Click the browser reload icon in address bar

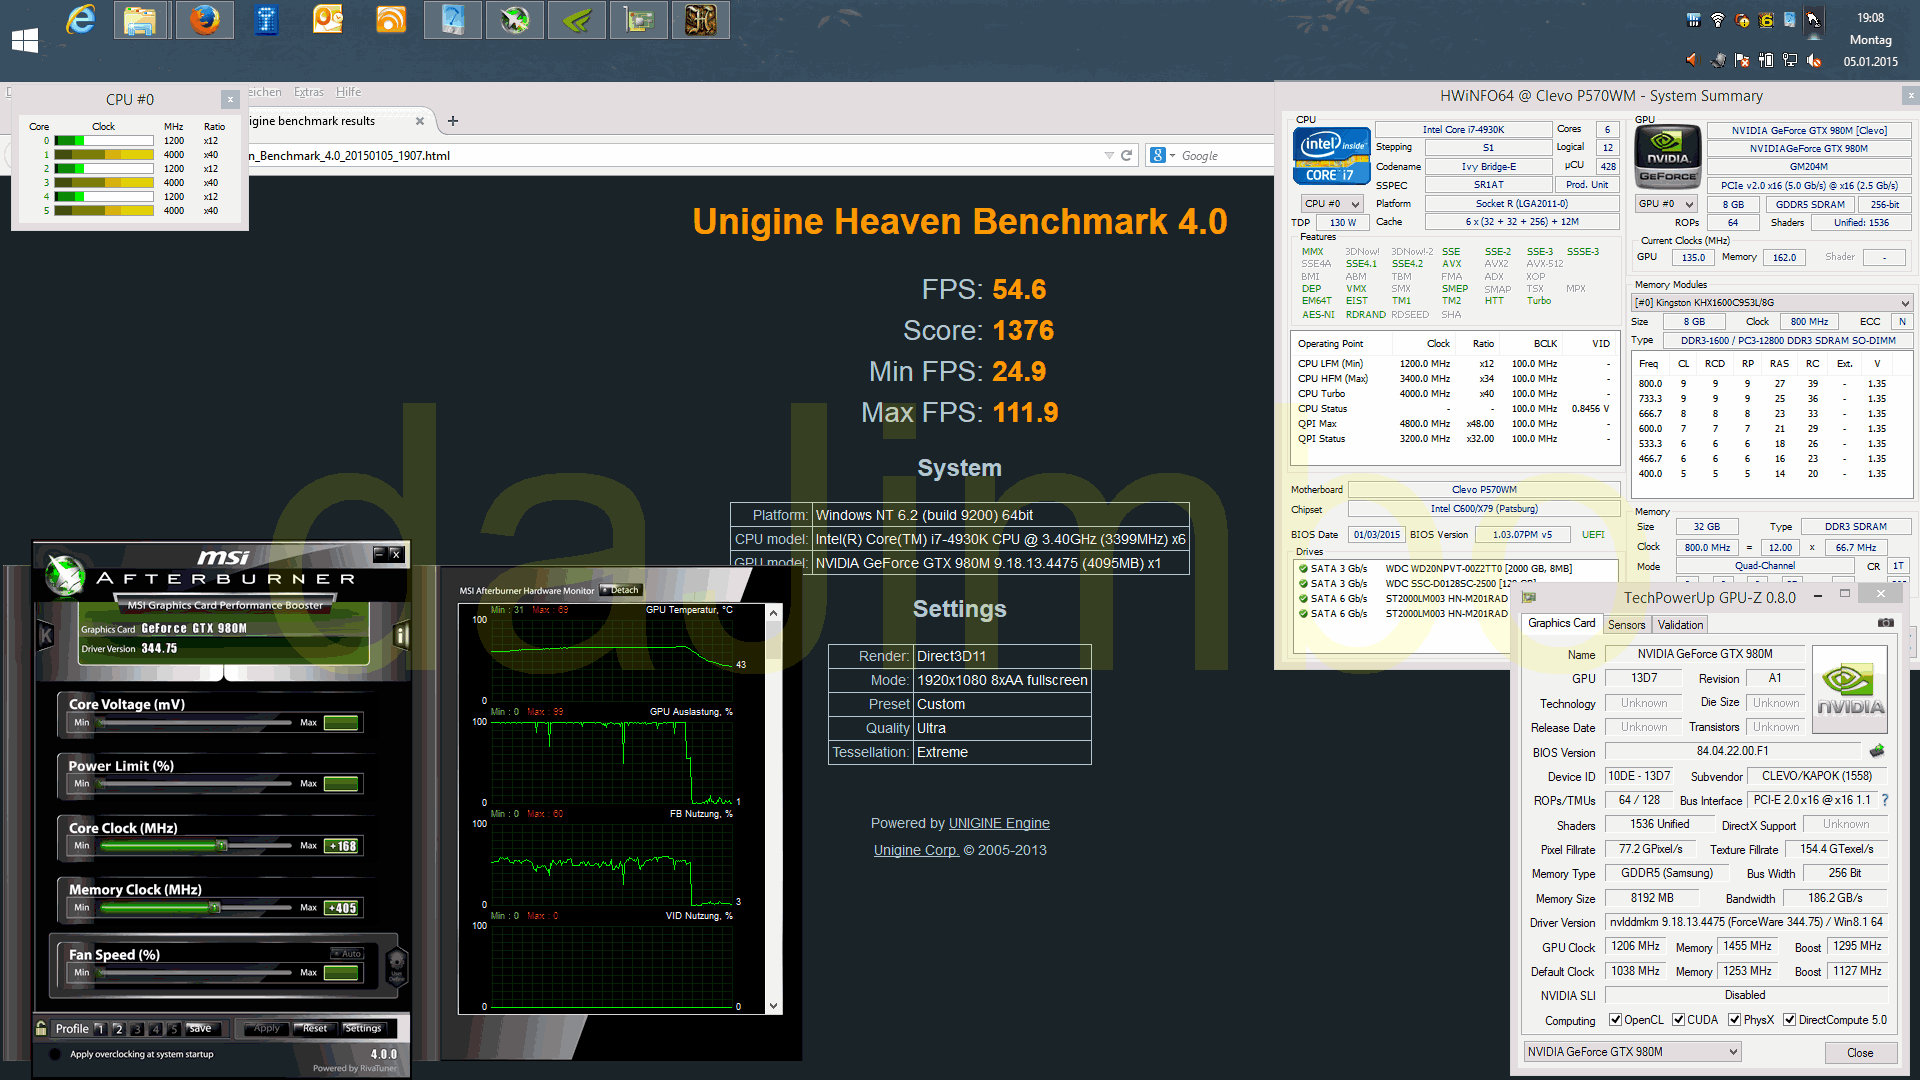click(x=1127, y=155)
